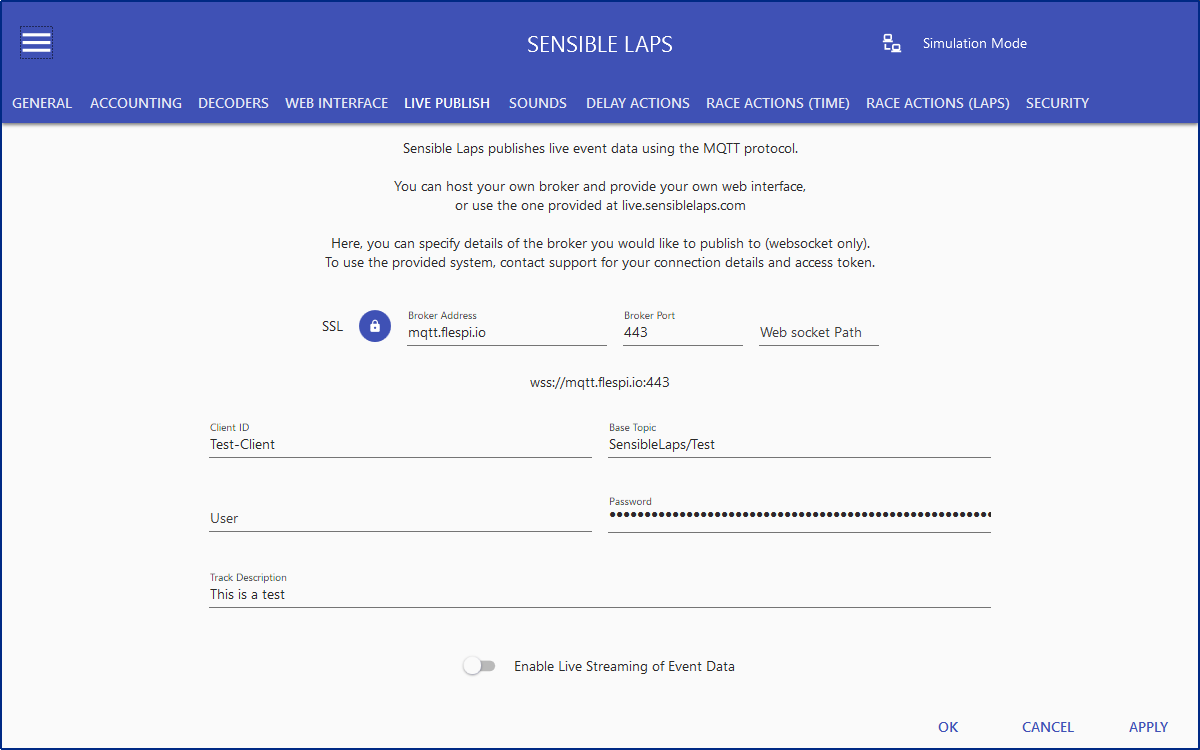Screen dimensions: 1200x750
Task: Open Race Actions (Laps) tab
Action: coord(938,103)
